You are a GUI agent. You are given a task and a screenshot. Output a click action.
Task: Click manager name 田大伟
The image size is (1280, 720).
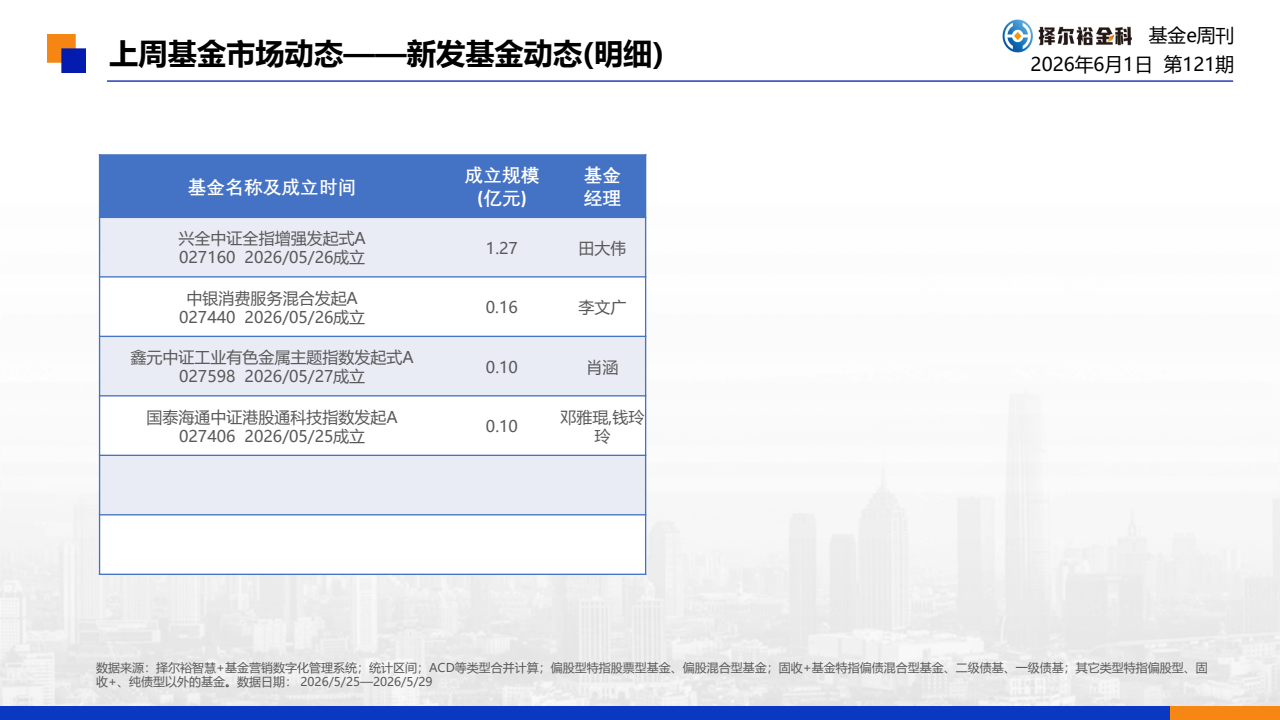(x=602, y=248)
